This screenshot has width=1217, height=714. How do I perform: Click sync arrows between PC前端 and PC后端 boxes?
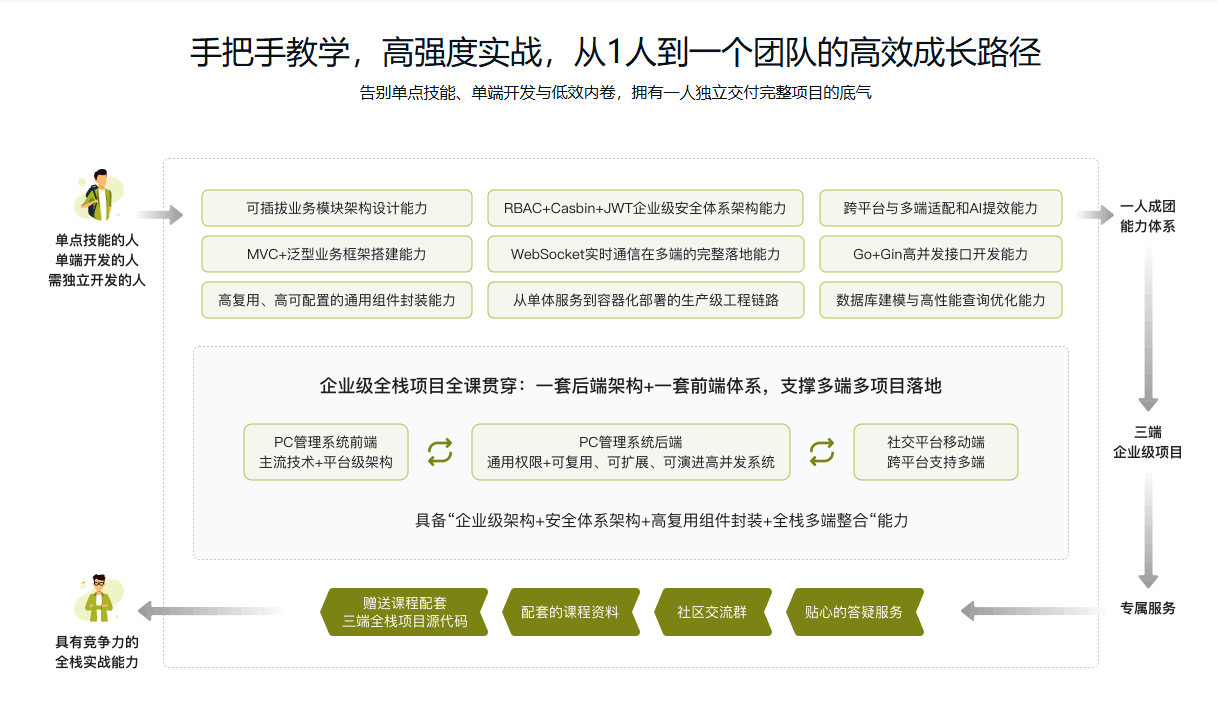click(440, 452)
